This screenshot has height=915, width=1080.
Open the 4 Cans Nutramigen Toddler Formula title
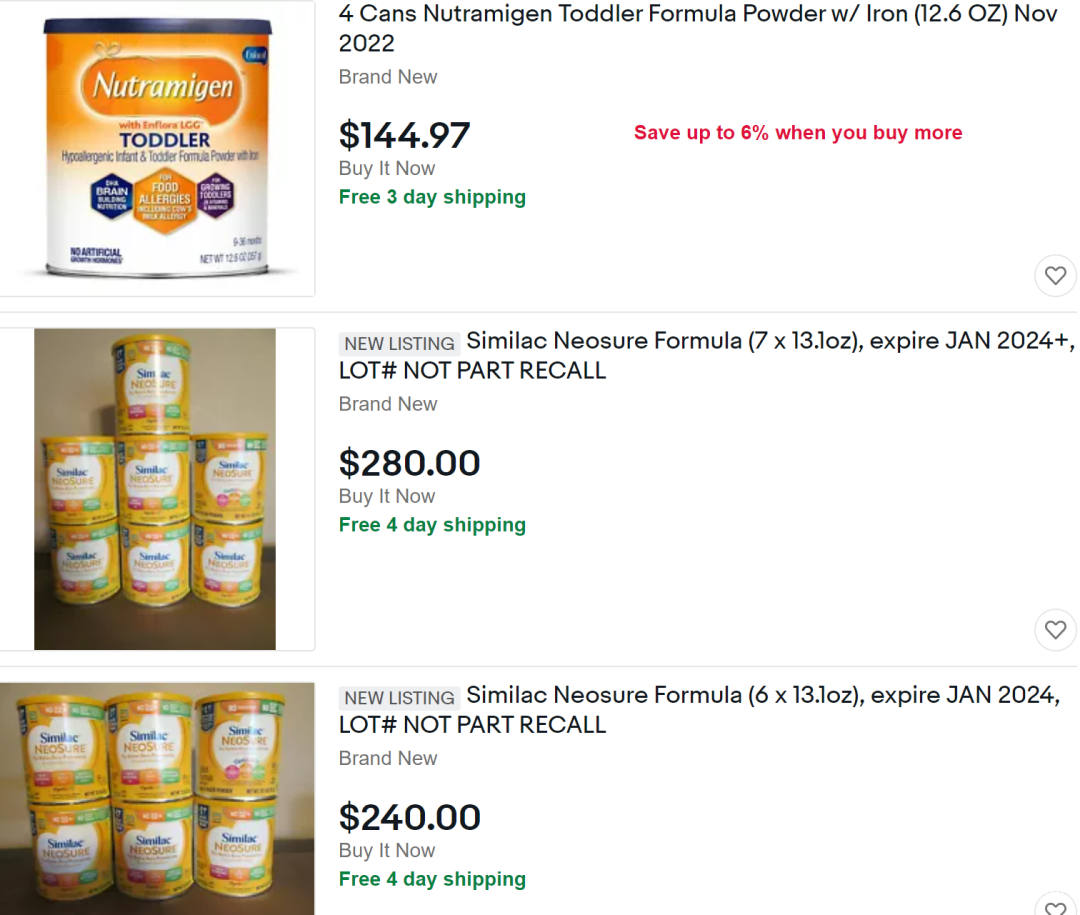(697, 28)
